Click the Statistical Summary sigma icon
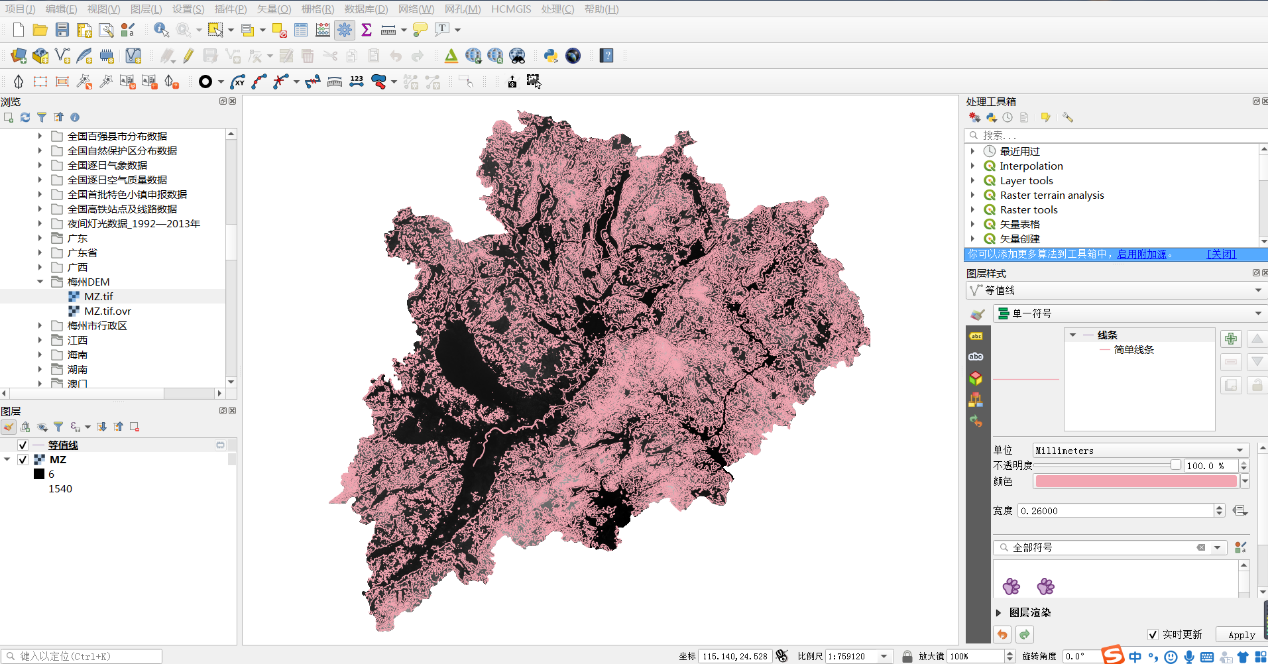The height and width of the screenshot is (664, 1268). (366, 30)
